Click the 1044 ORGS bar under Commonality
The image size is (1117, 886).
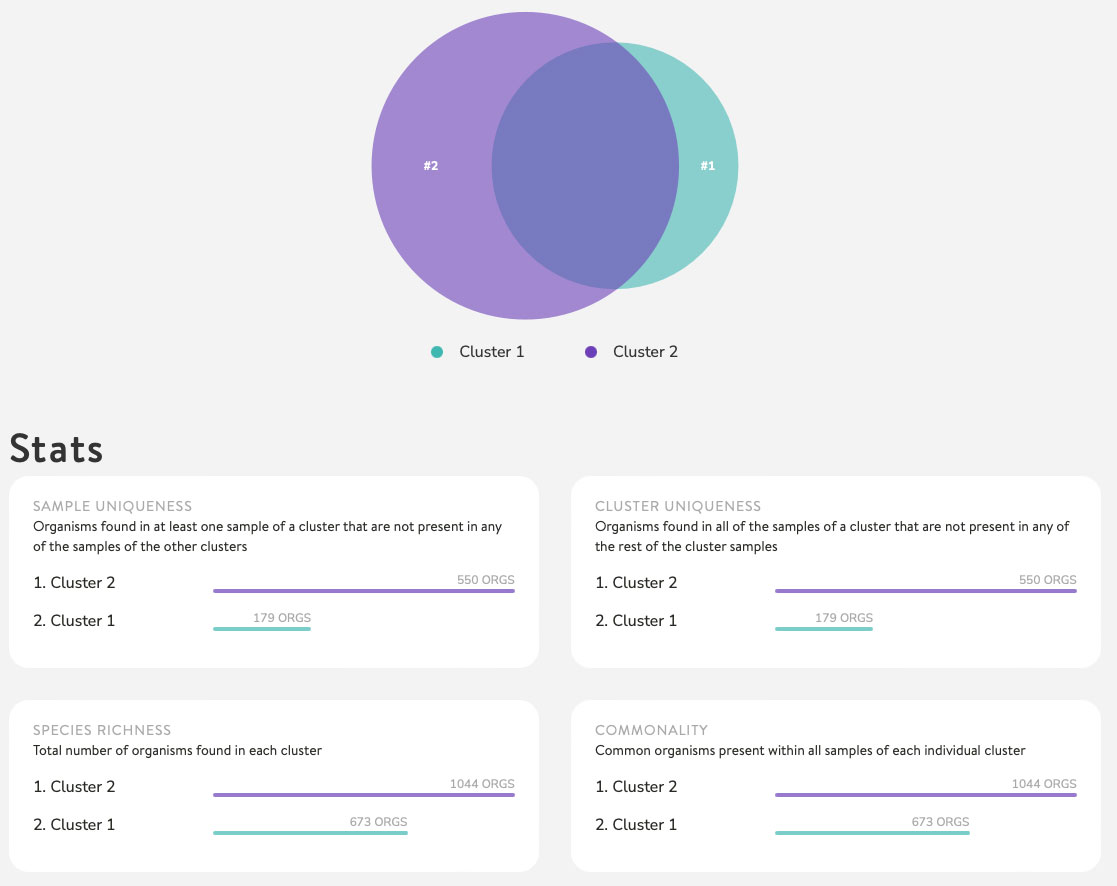coord(926,795)
